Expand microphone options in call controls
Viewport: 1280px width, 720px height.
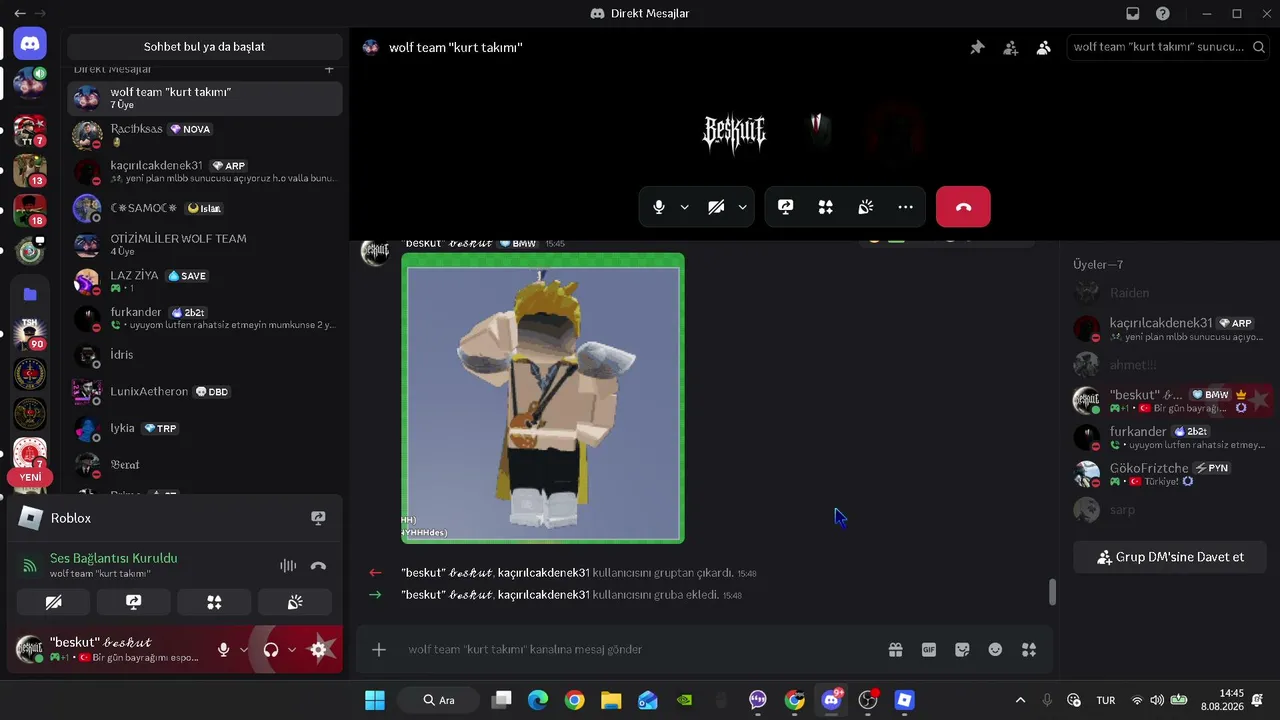tap(684, 207)
